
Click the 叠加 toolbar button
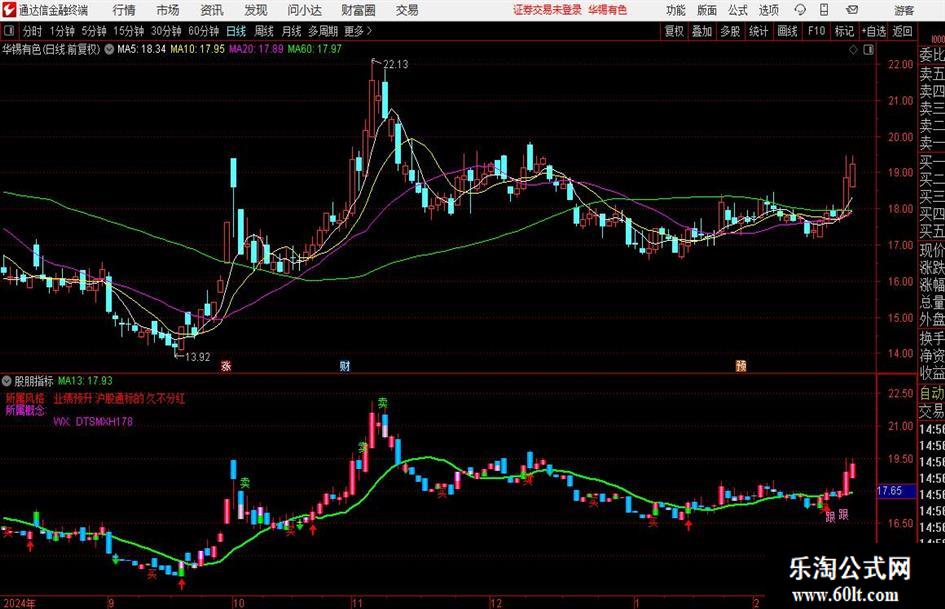tap(702, 31)
